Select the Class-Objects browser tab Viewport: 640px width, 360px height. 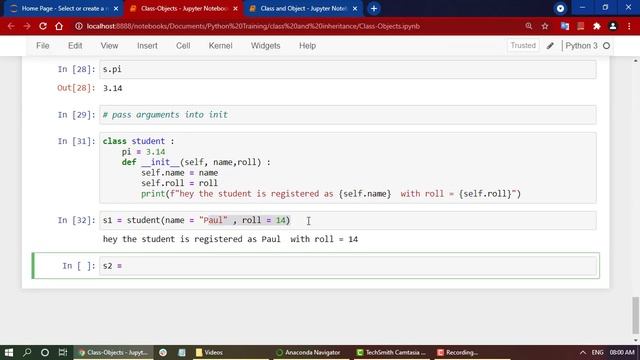[184, 8]
